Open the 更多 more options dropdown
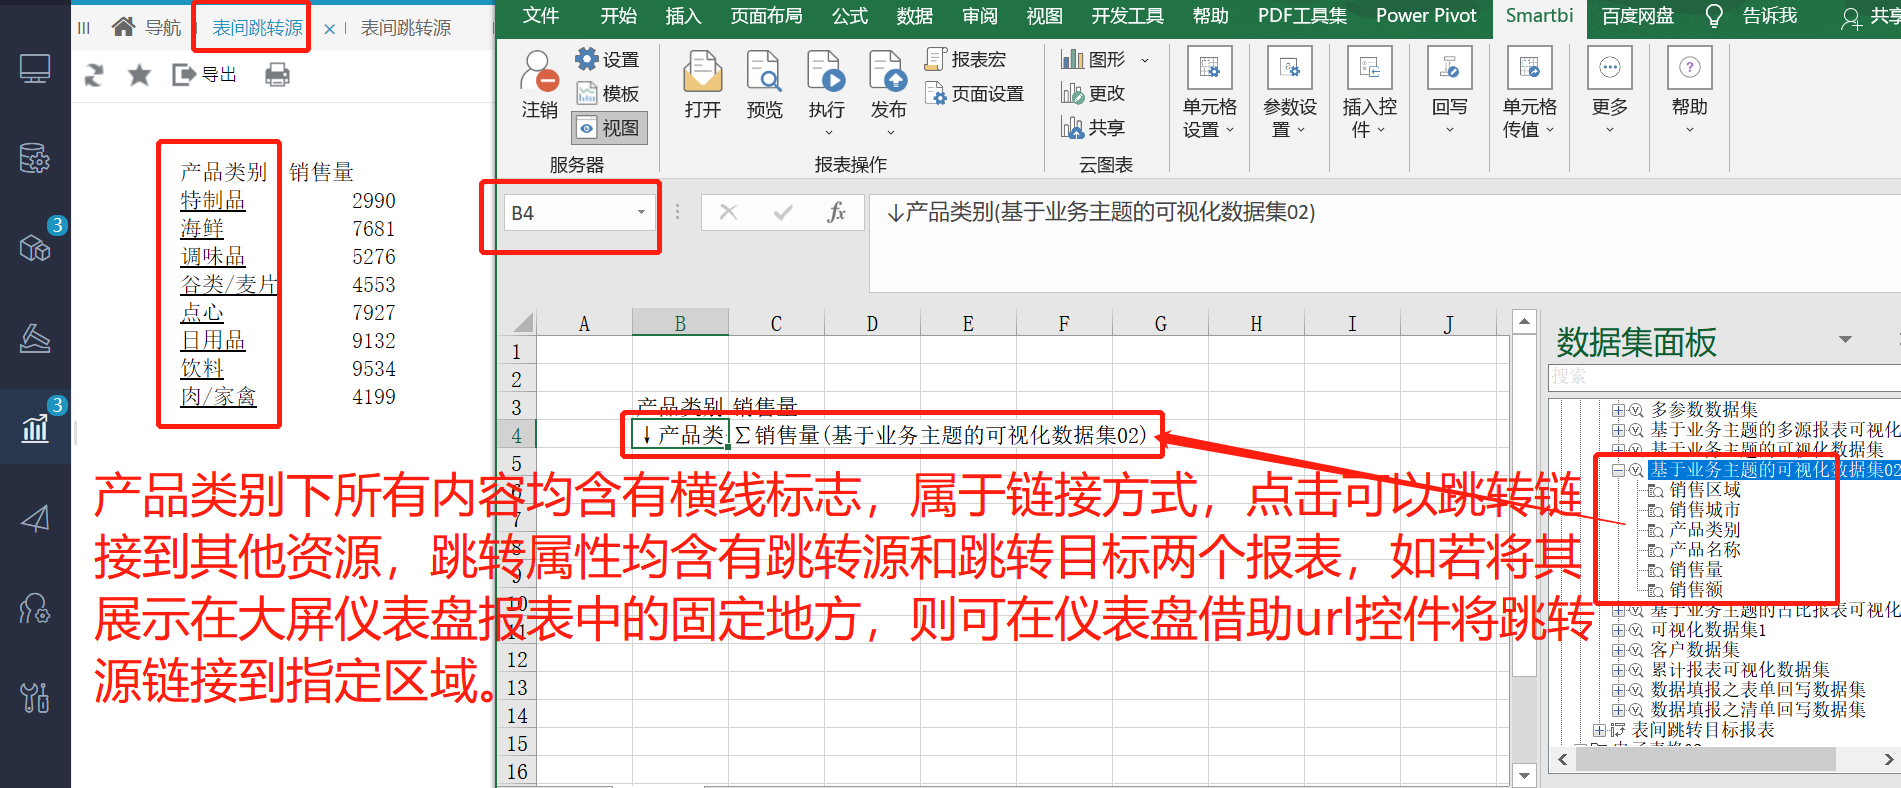Viewport: 1901px width, 788px height. tap(1609, 91)
